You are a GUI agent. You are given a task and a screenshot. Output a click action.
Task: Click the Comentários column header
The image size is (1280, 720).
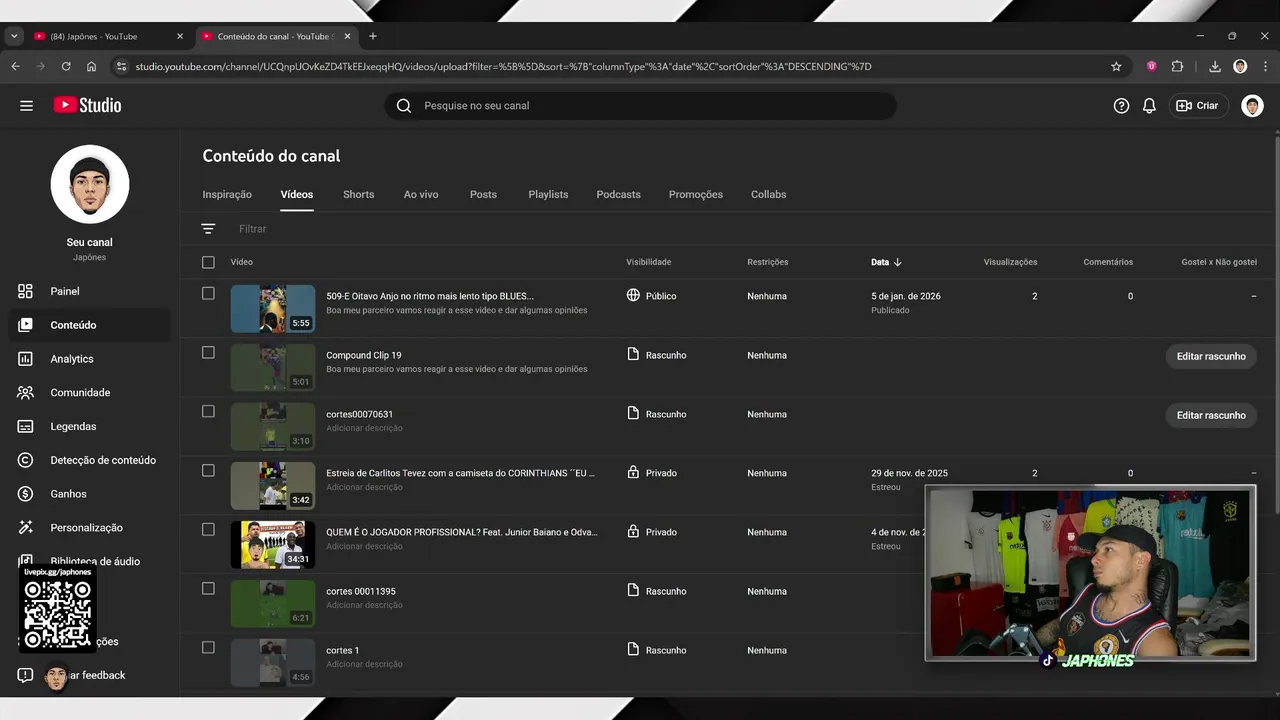(1108, 262)
